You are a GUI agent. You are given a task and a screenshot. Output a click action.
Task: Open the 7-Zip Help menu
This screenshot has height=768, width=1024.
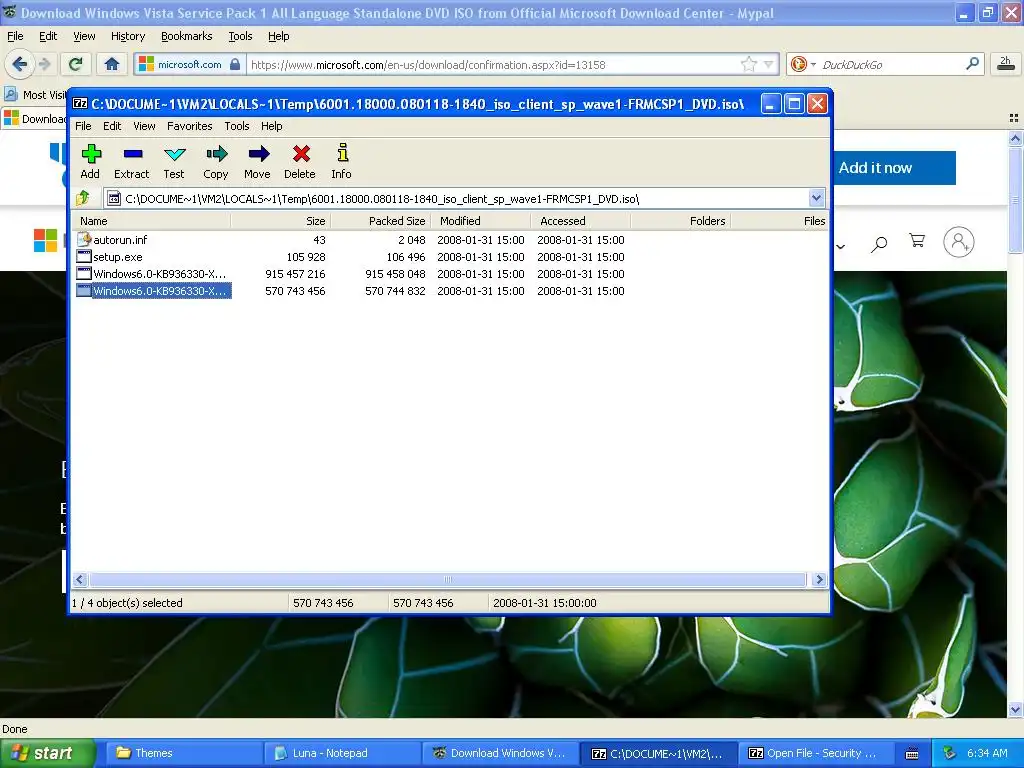[x=272, y=126]
